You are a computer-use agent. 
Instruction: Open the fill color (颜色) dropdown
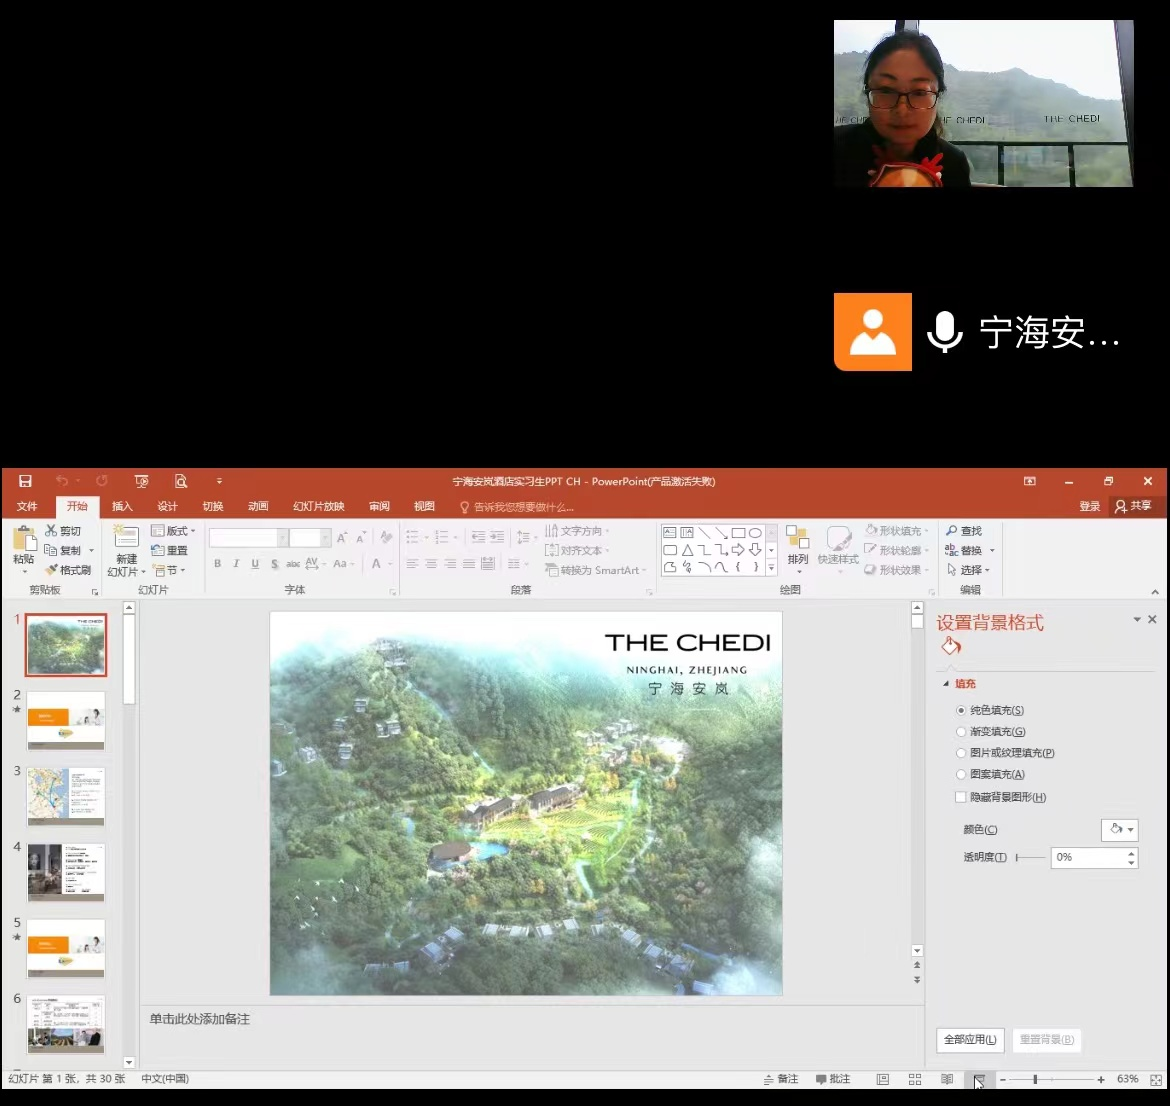pos(1120,829)
